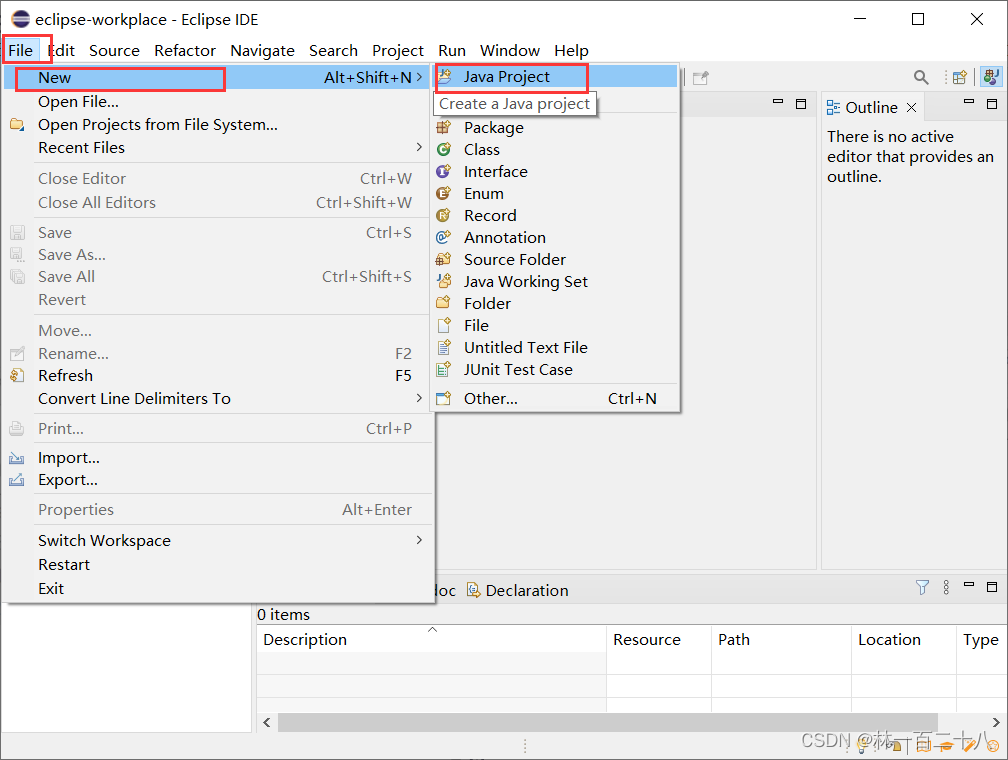Click the Import icon in File menu
The width and height of the screenshot is (1008, 760).
pyautogui.click(x=17, y=458)
